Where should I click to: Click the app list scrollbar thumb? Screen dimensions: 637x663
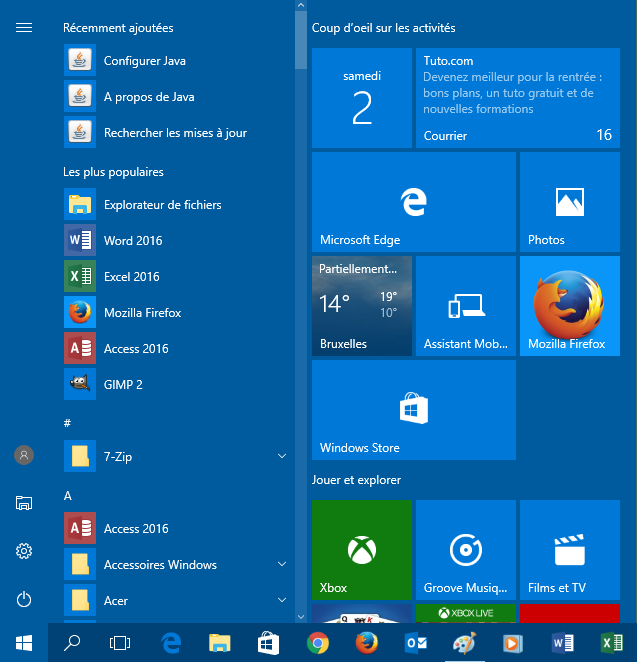(x=301, y=40)
